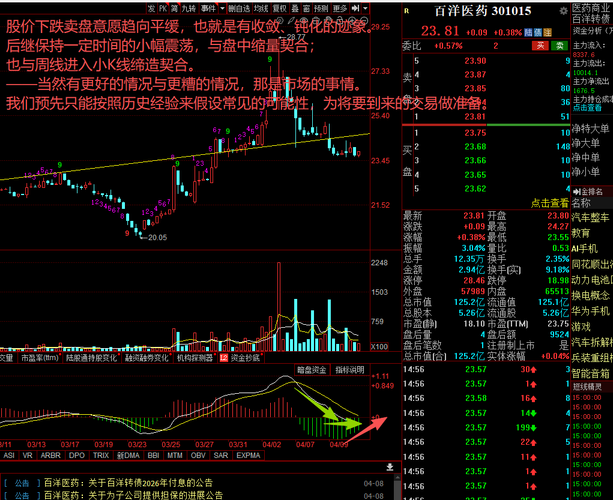
Task: Switch indicator to 新DMA
Action: pos(128,455)
